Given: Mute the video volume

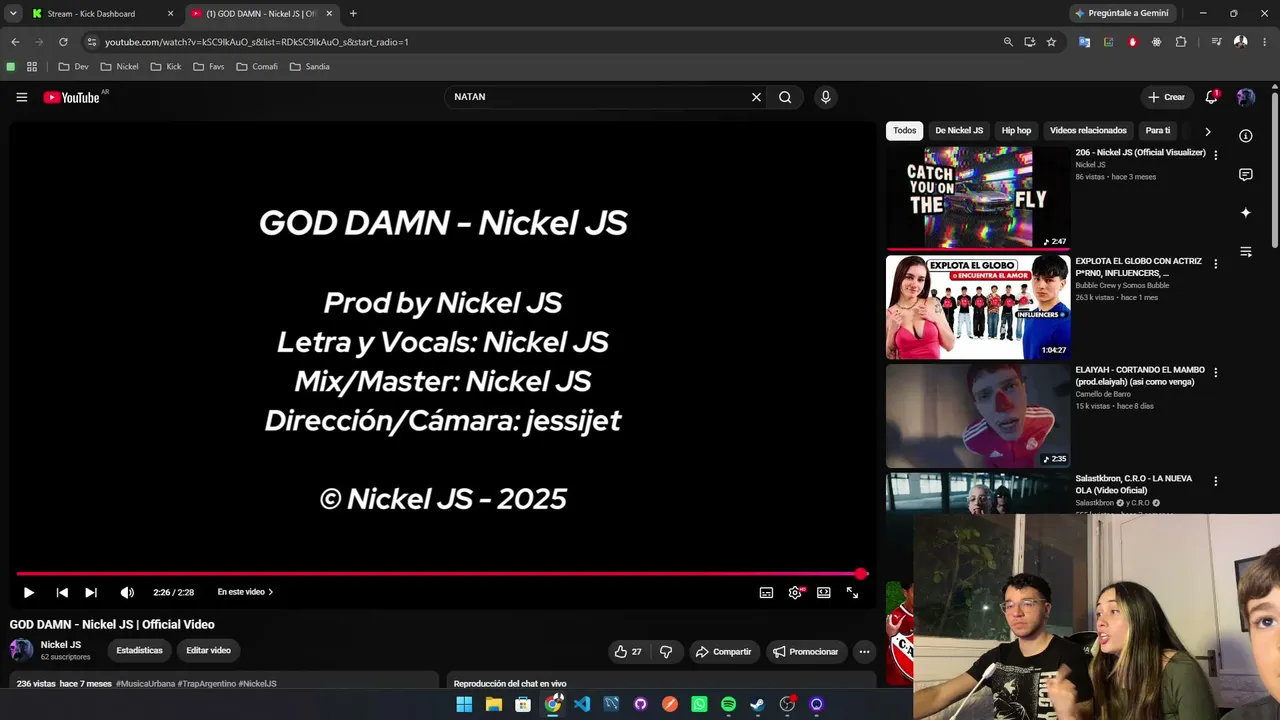Looking at the screenshot, I should click(127, 592).
